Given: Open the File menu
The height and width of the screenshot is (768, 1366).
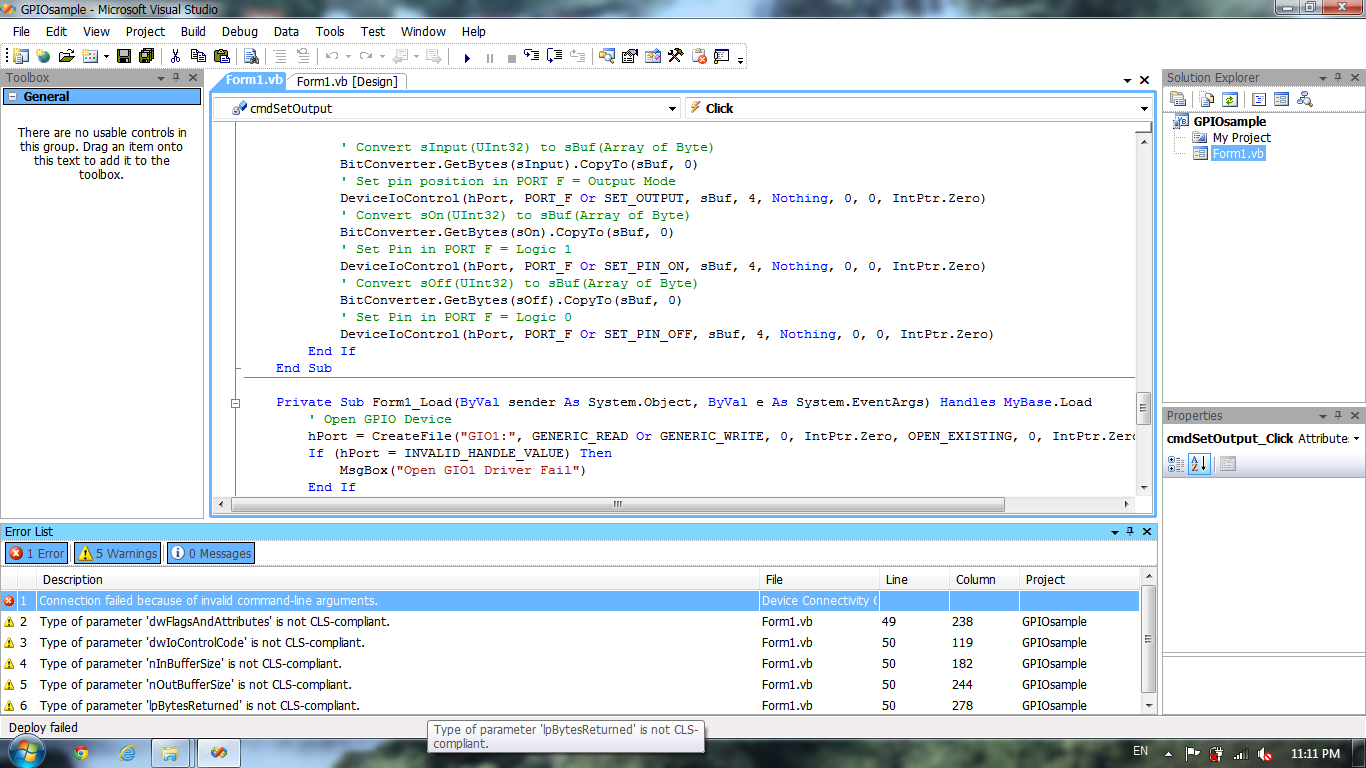Looking at the screenshot, I should point(21,32).
